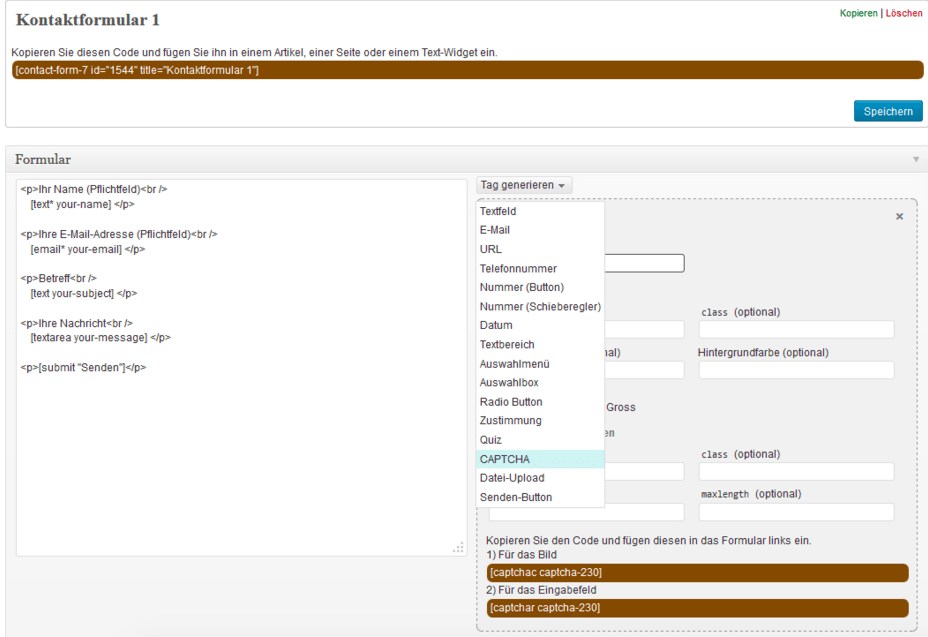Click the Kontaktformular 1 title

[x=88, y=20]
